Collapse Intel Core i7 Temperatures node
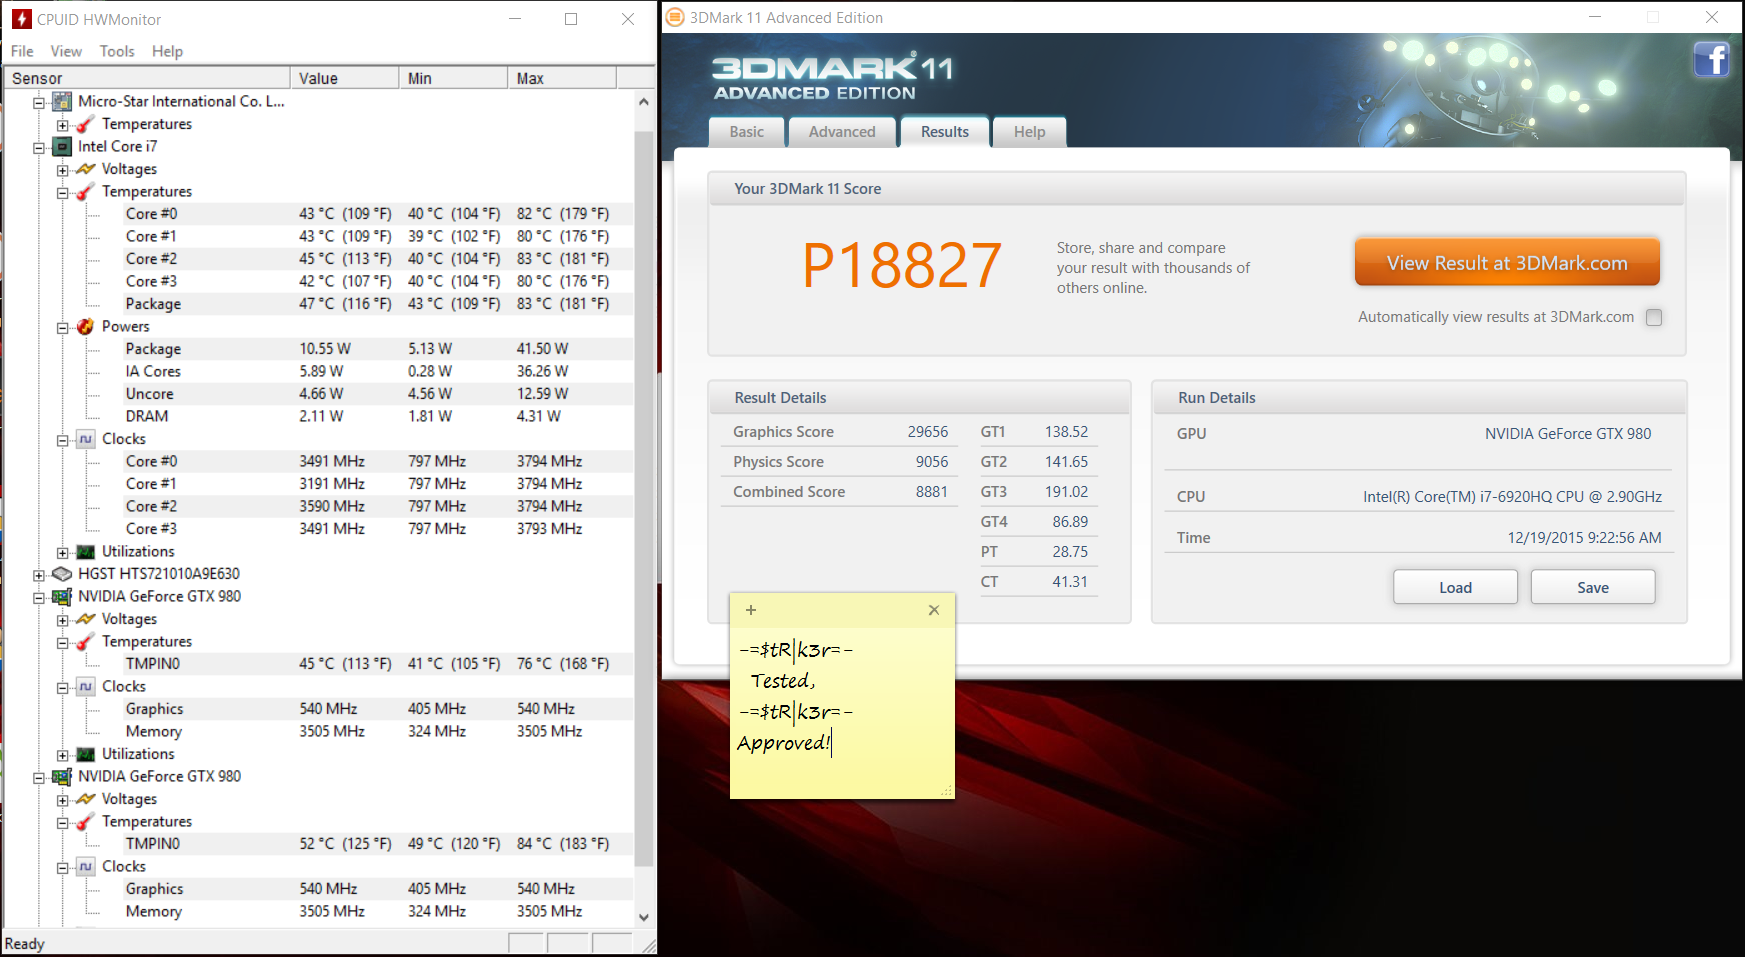 pyautogui.click(x=63, y=192)
